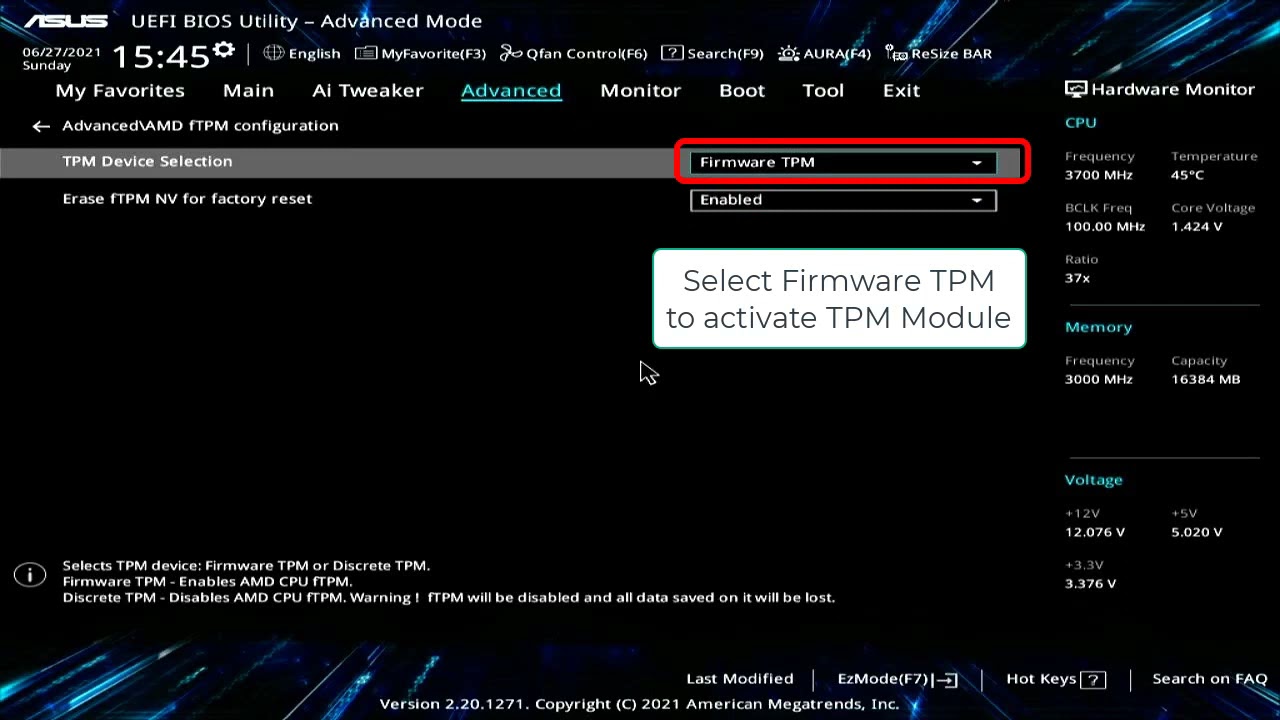Click the AURA(F4) light icon
The width and height of the screenshot is (1280, 720).
coord(788,53)
